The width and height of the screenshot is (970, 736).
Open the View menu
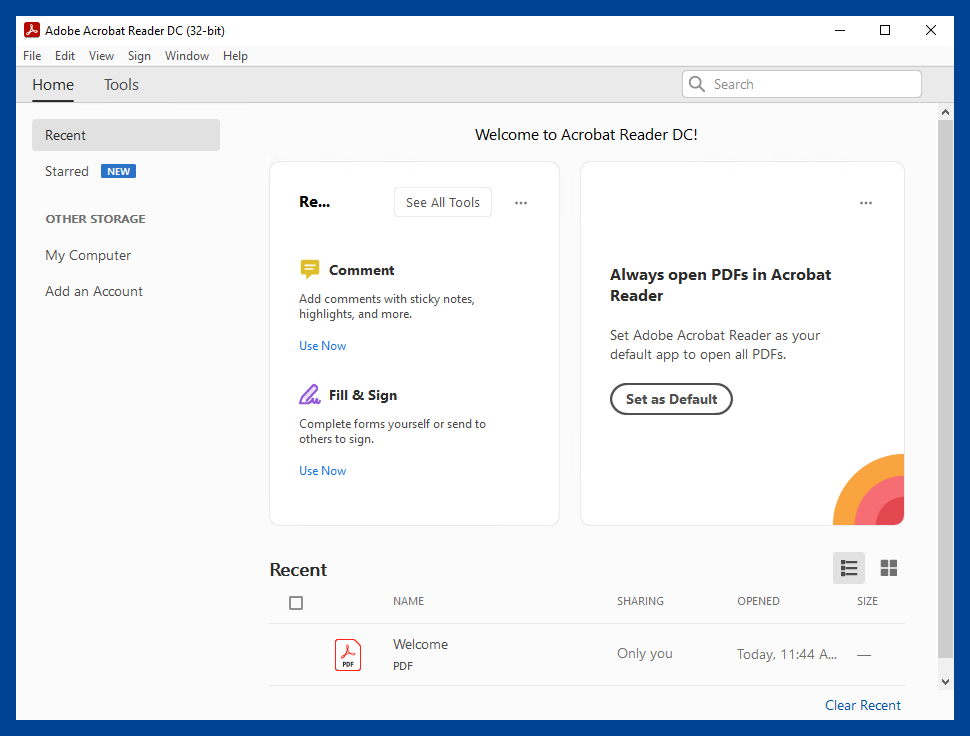point(101,56)
